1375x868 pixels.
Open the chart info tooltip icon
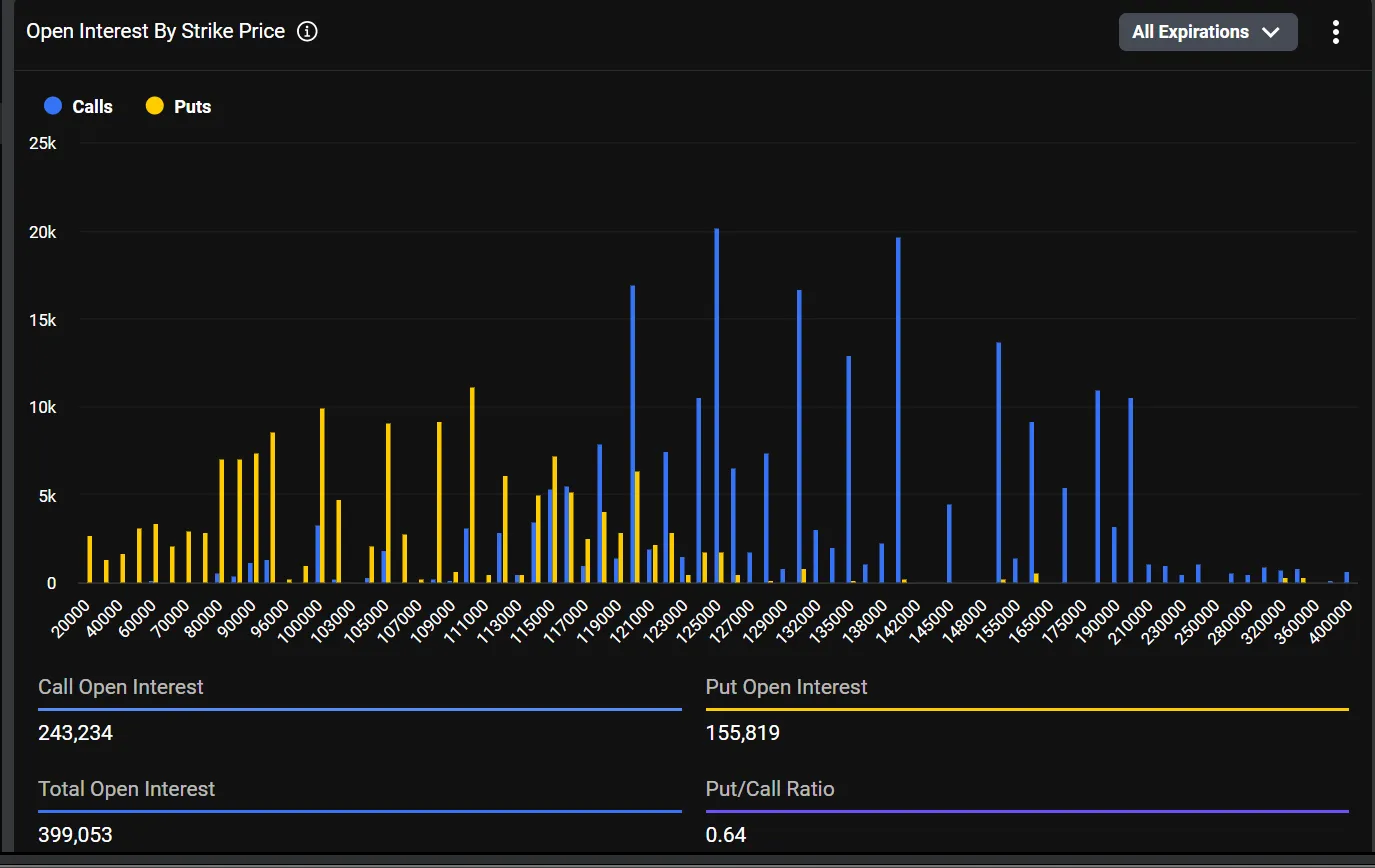[x=307, y=31]
